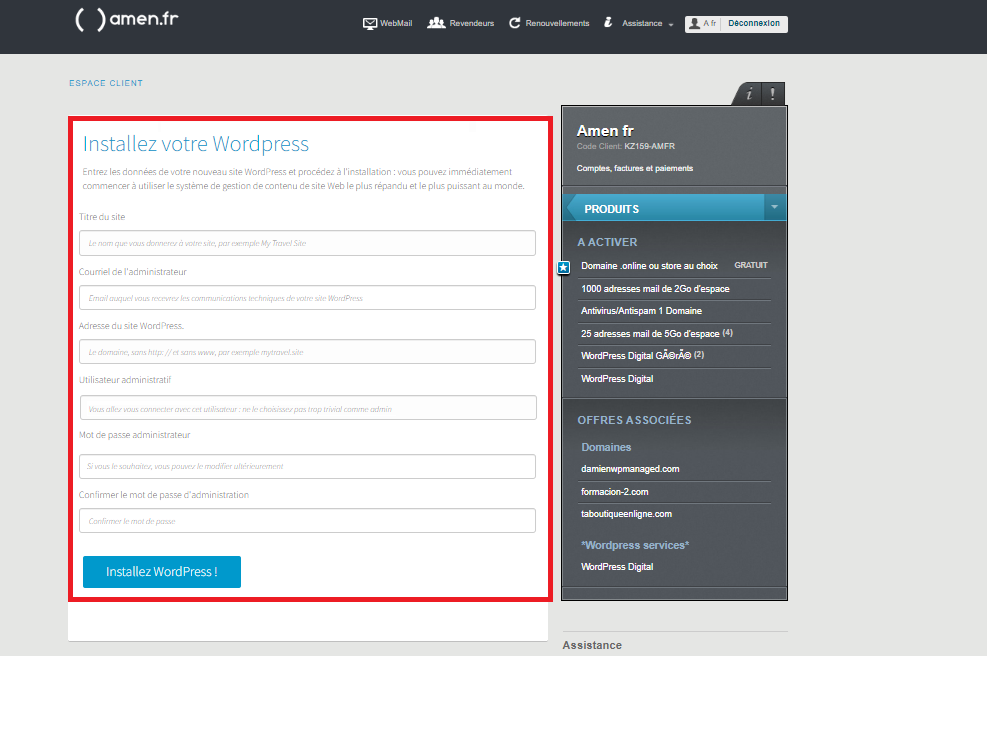The height and width of the screenshot is (756, 987).
Task: Open domain damienwpmanaged.com
Action: coord(630,469)
